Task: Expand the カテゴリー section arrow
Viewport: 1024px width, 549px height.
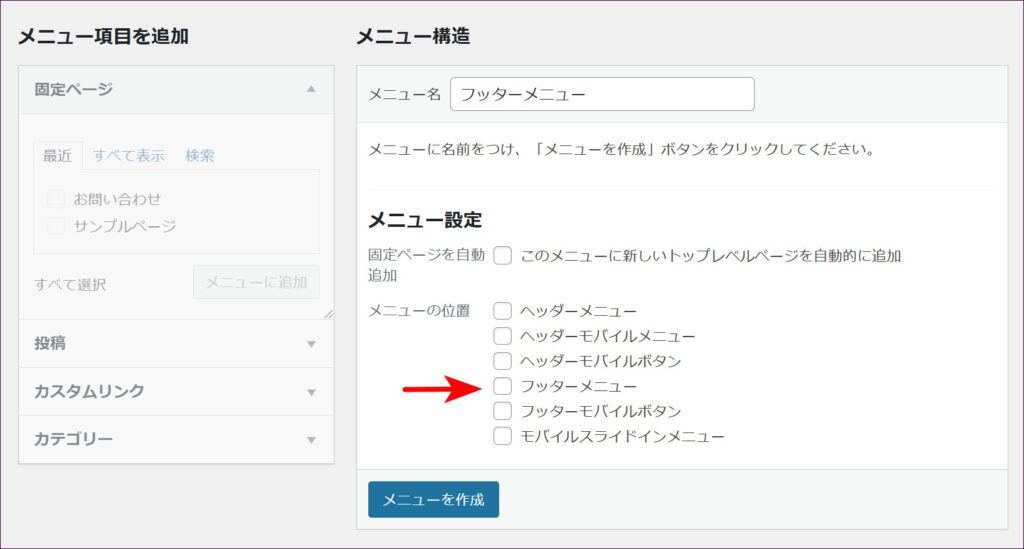Action: click(x=311, y=440)
